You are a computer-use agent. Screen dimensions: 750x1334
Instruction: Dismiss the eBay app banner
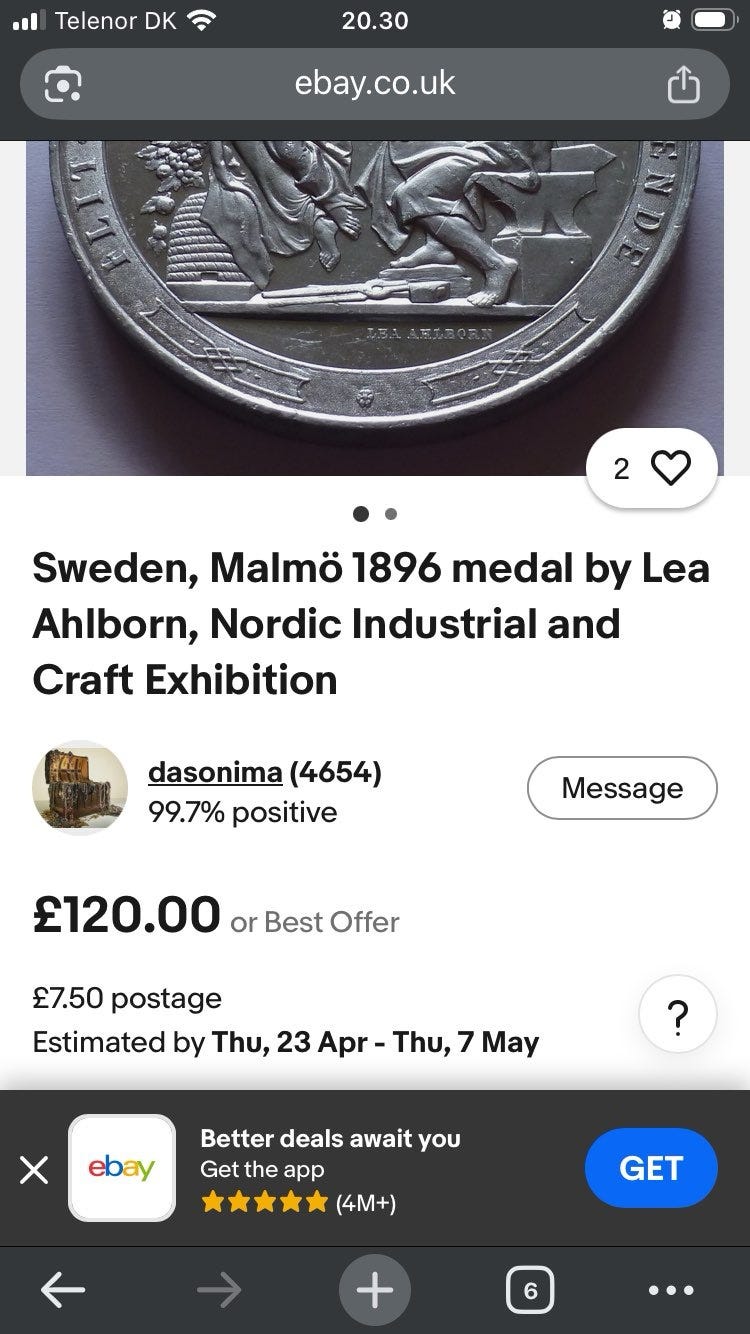(x=34, y=1169)
